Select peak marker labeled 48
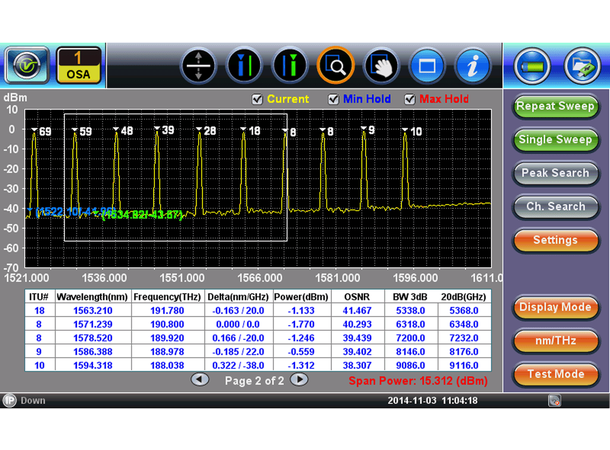The image size is (610, 450). (x=123, y=131)
